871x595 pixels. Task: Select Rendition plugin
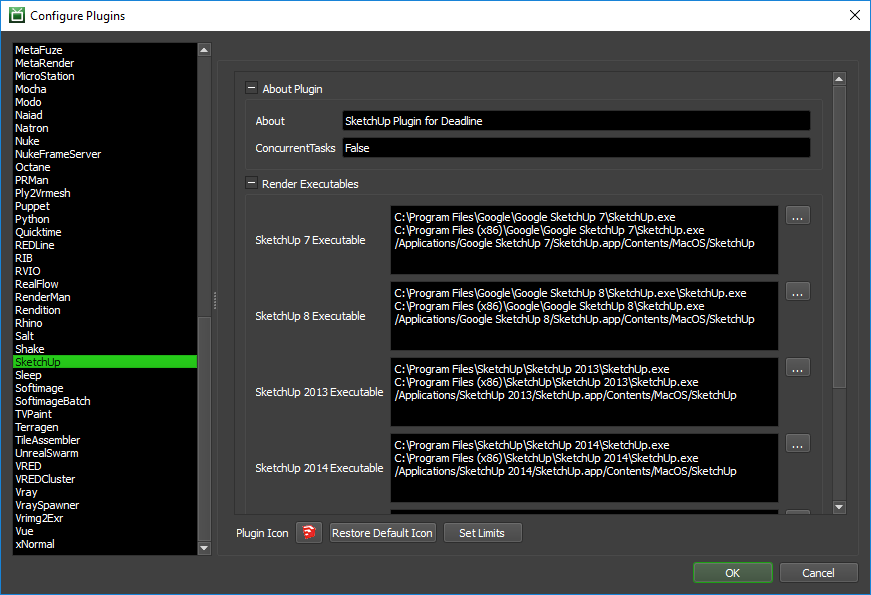(105, 310)
